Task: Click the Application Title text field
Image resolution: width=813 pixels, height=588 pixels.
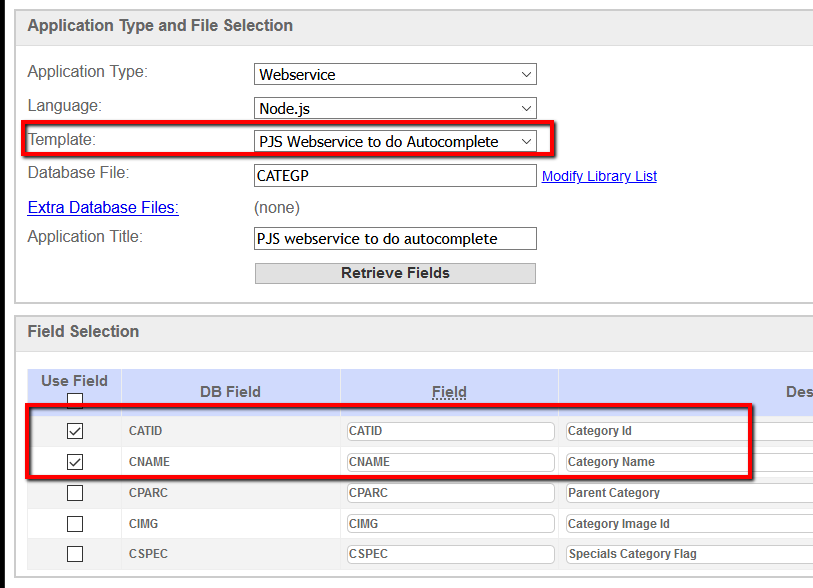Action: [x=395, y=239]
